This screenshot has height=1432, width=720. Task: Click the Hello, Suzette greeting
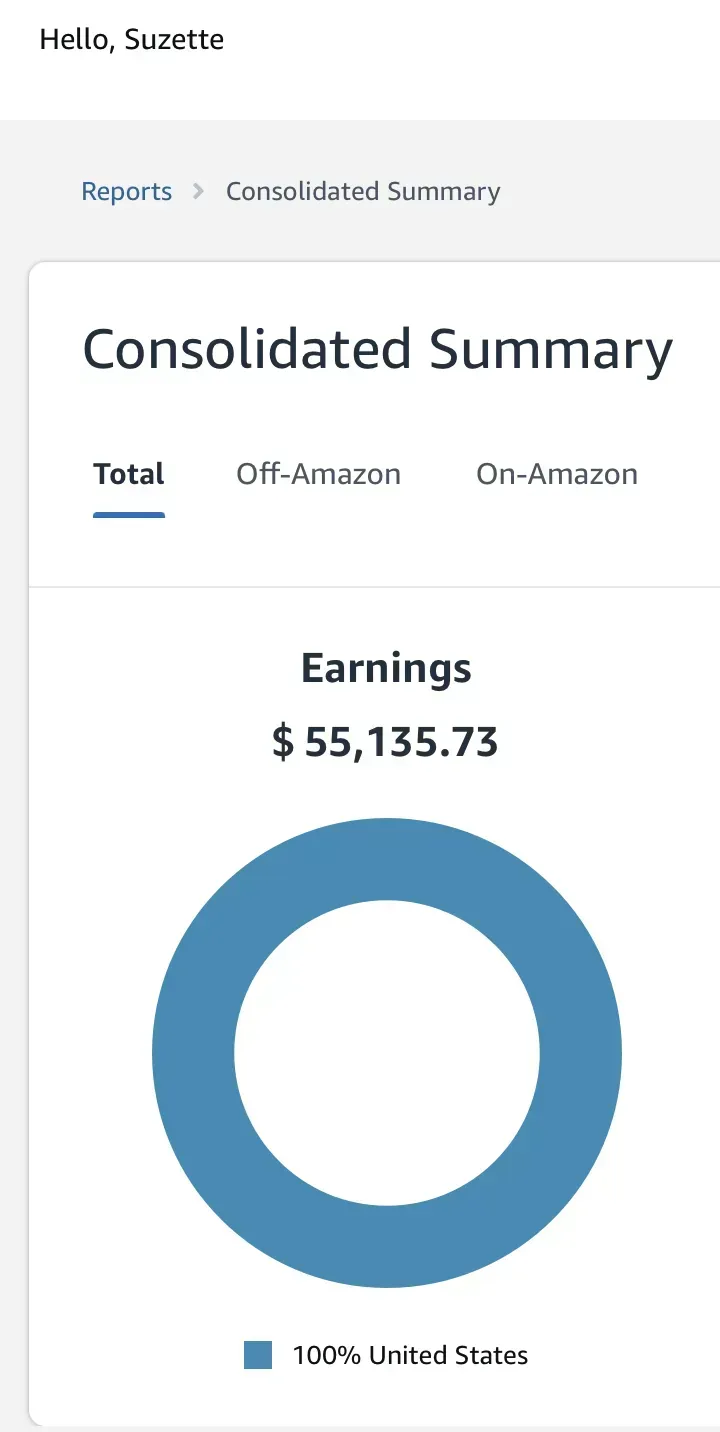[x=131, y=40]
